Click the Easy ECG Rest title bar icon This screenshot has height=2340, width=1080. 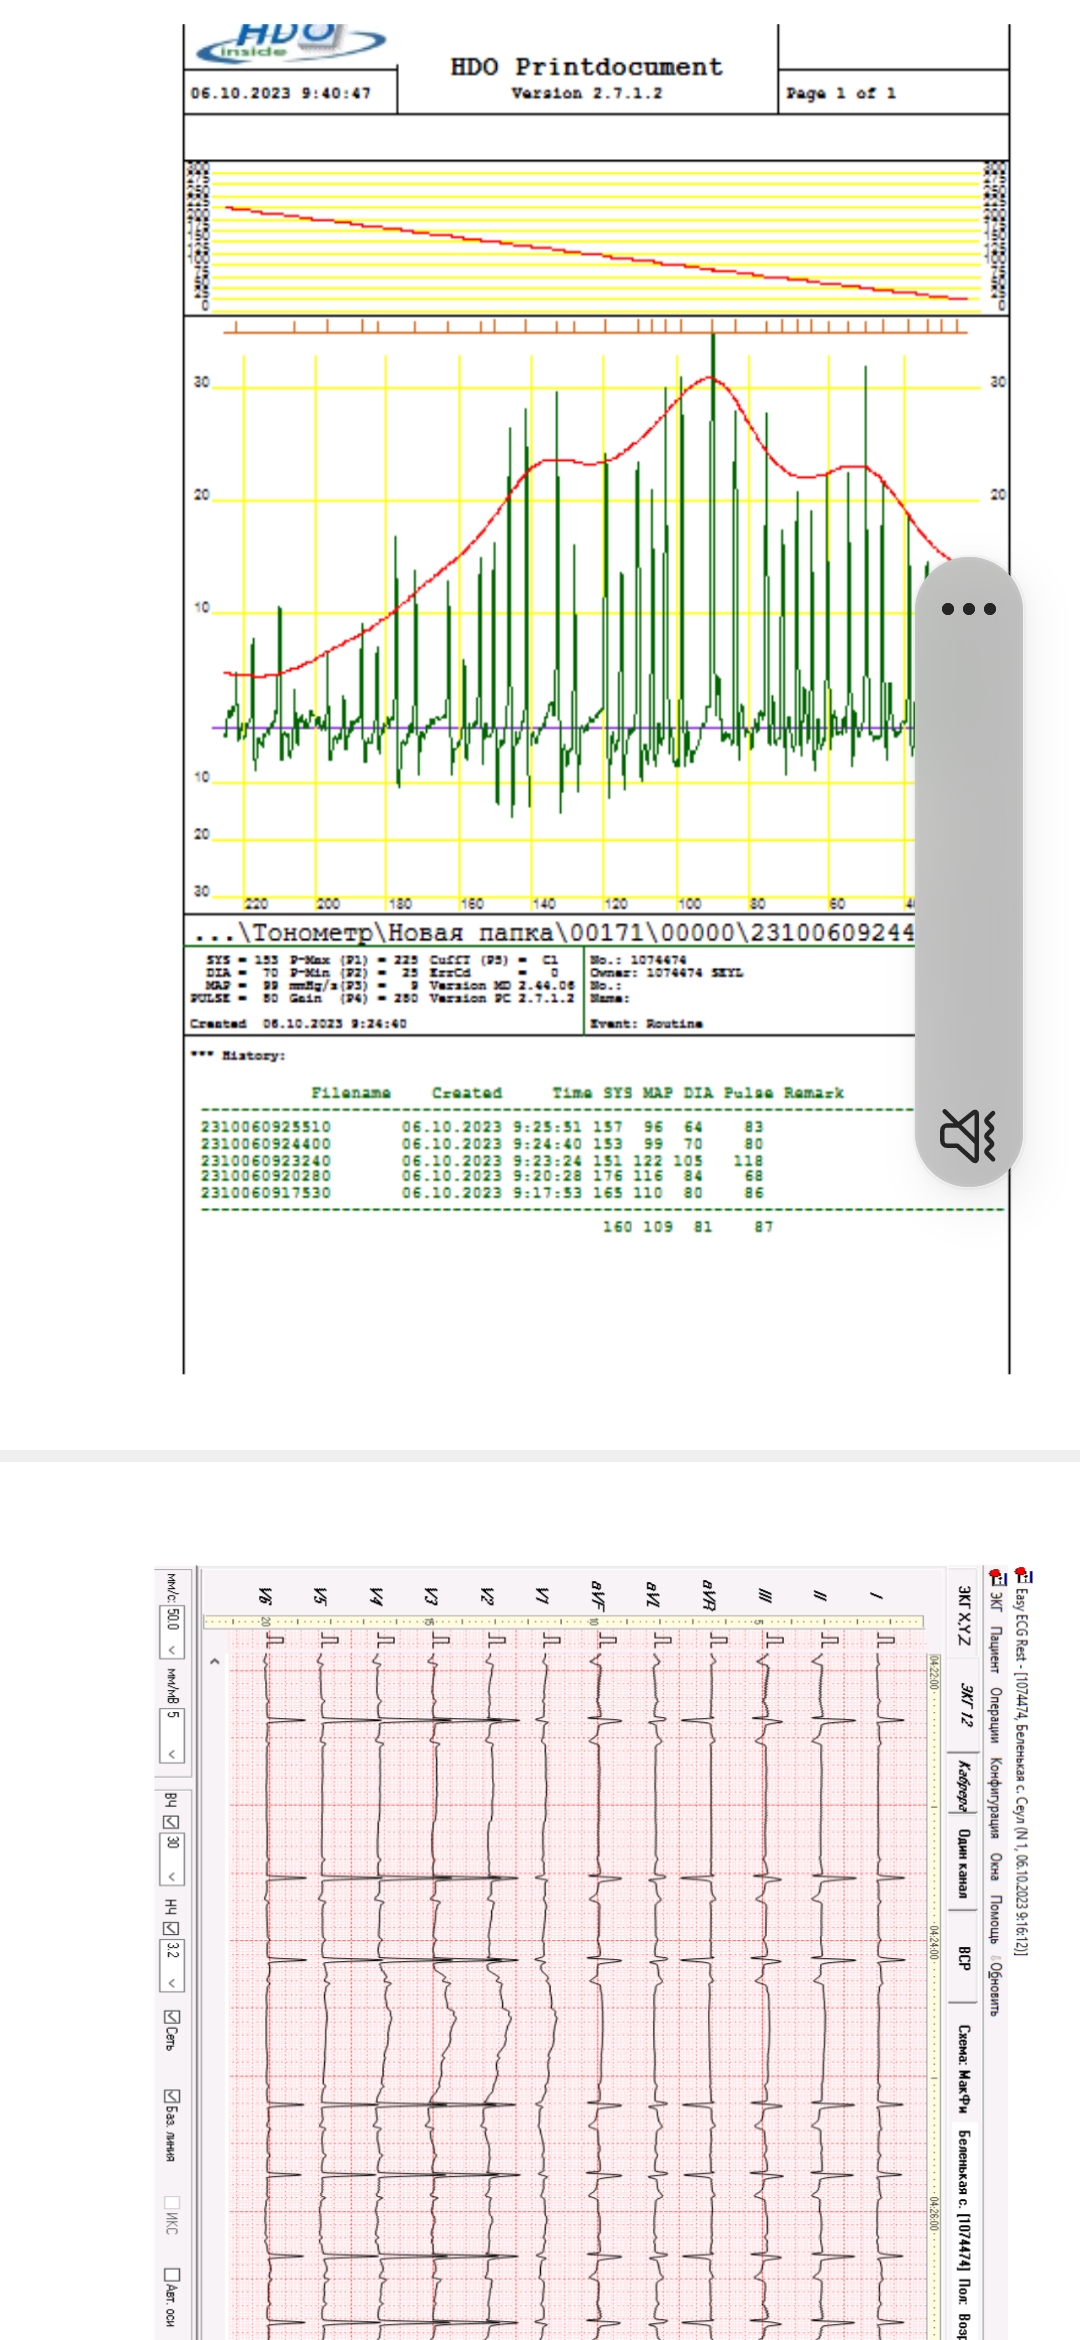coord(1022,1576)
